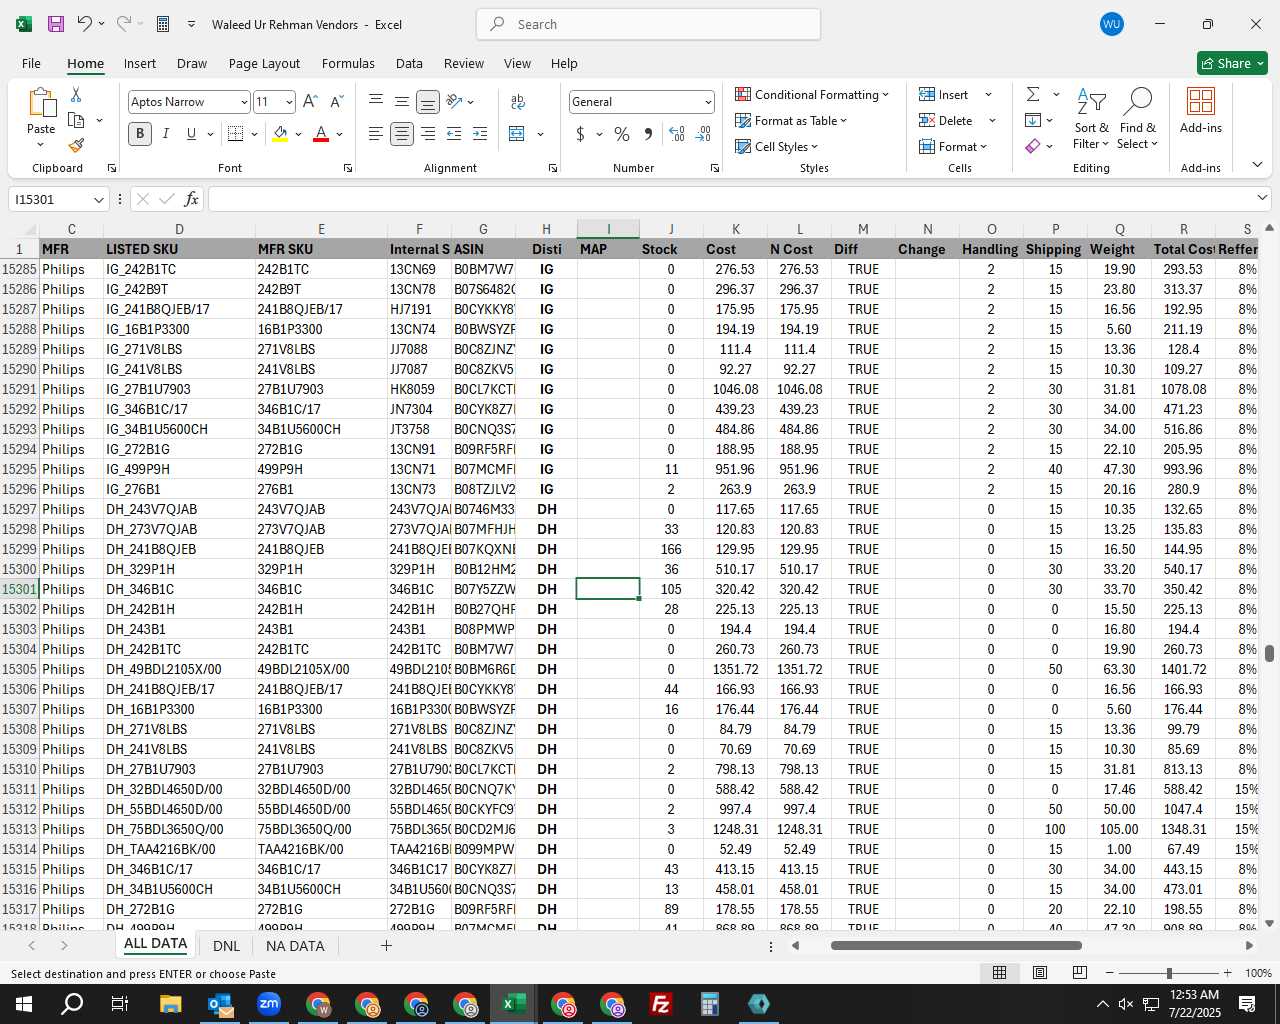
Task: Click the Format cells button
Action: [x=953, y=146]
